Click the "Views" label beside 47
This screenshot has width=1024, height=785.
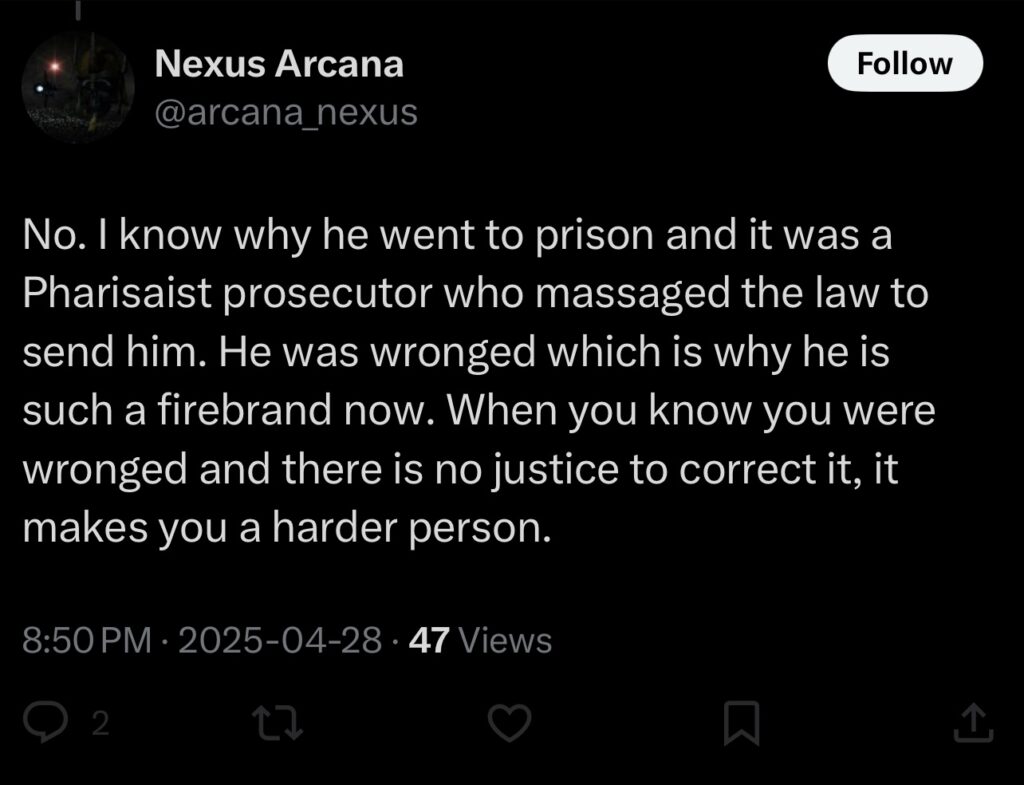click(505, 639)
